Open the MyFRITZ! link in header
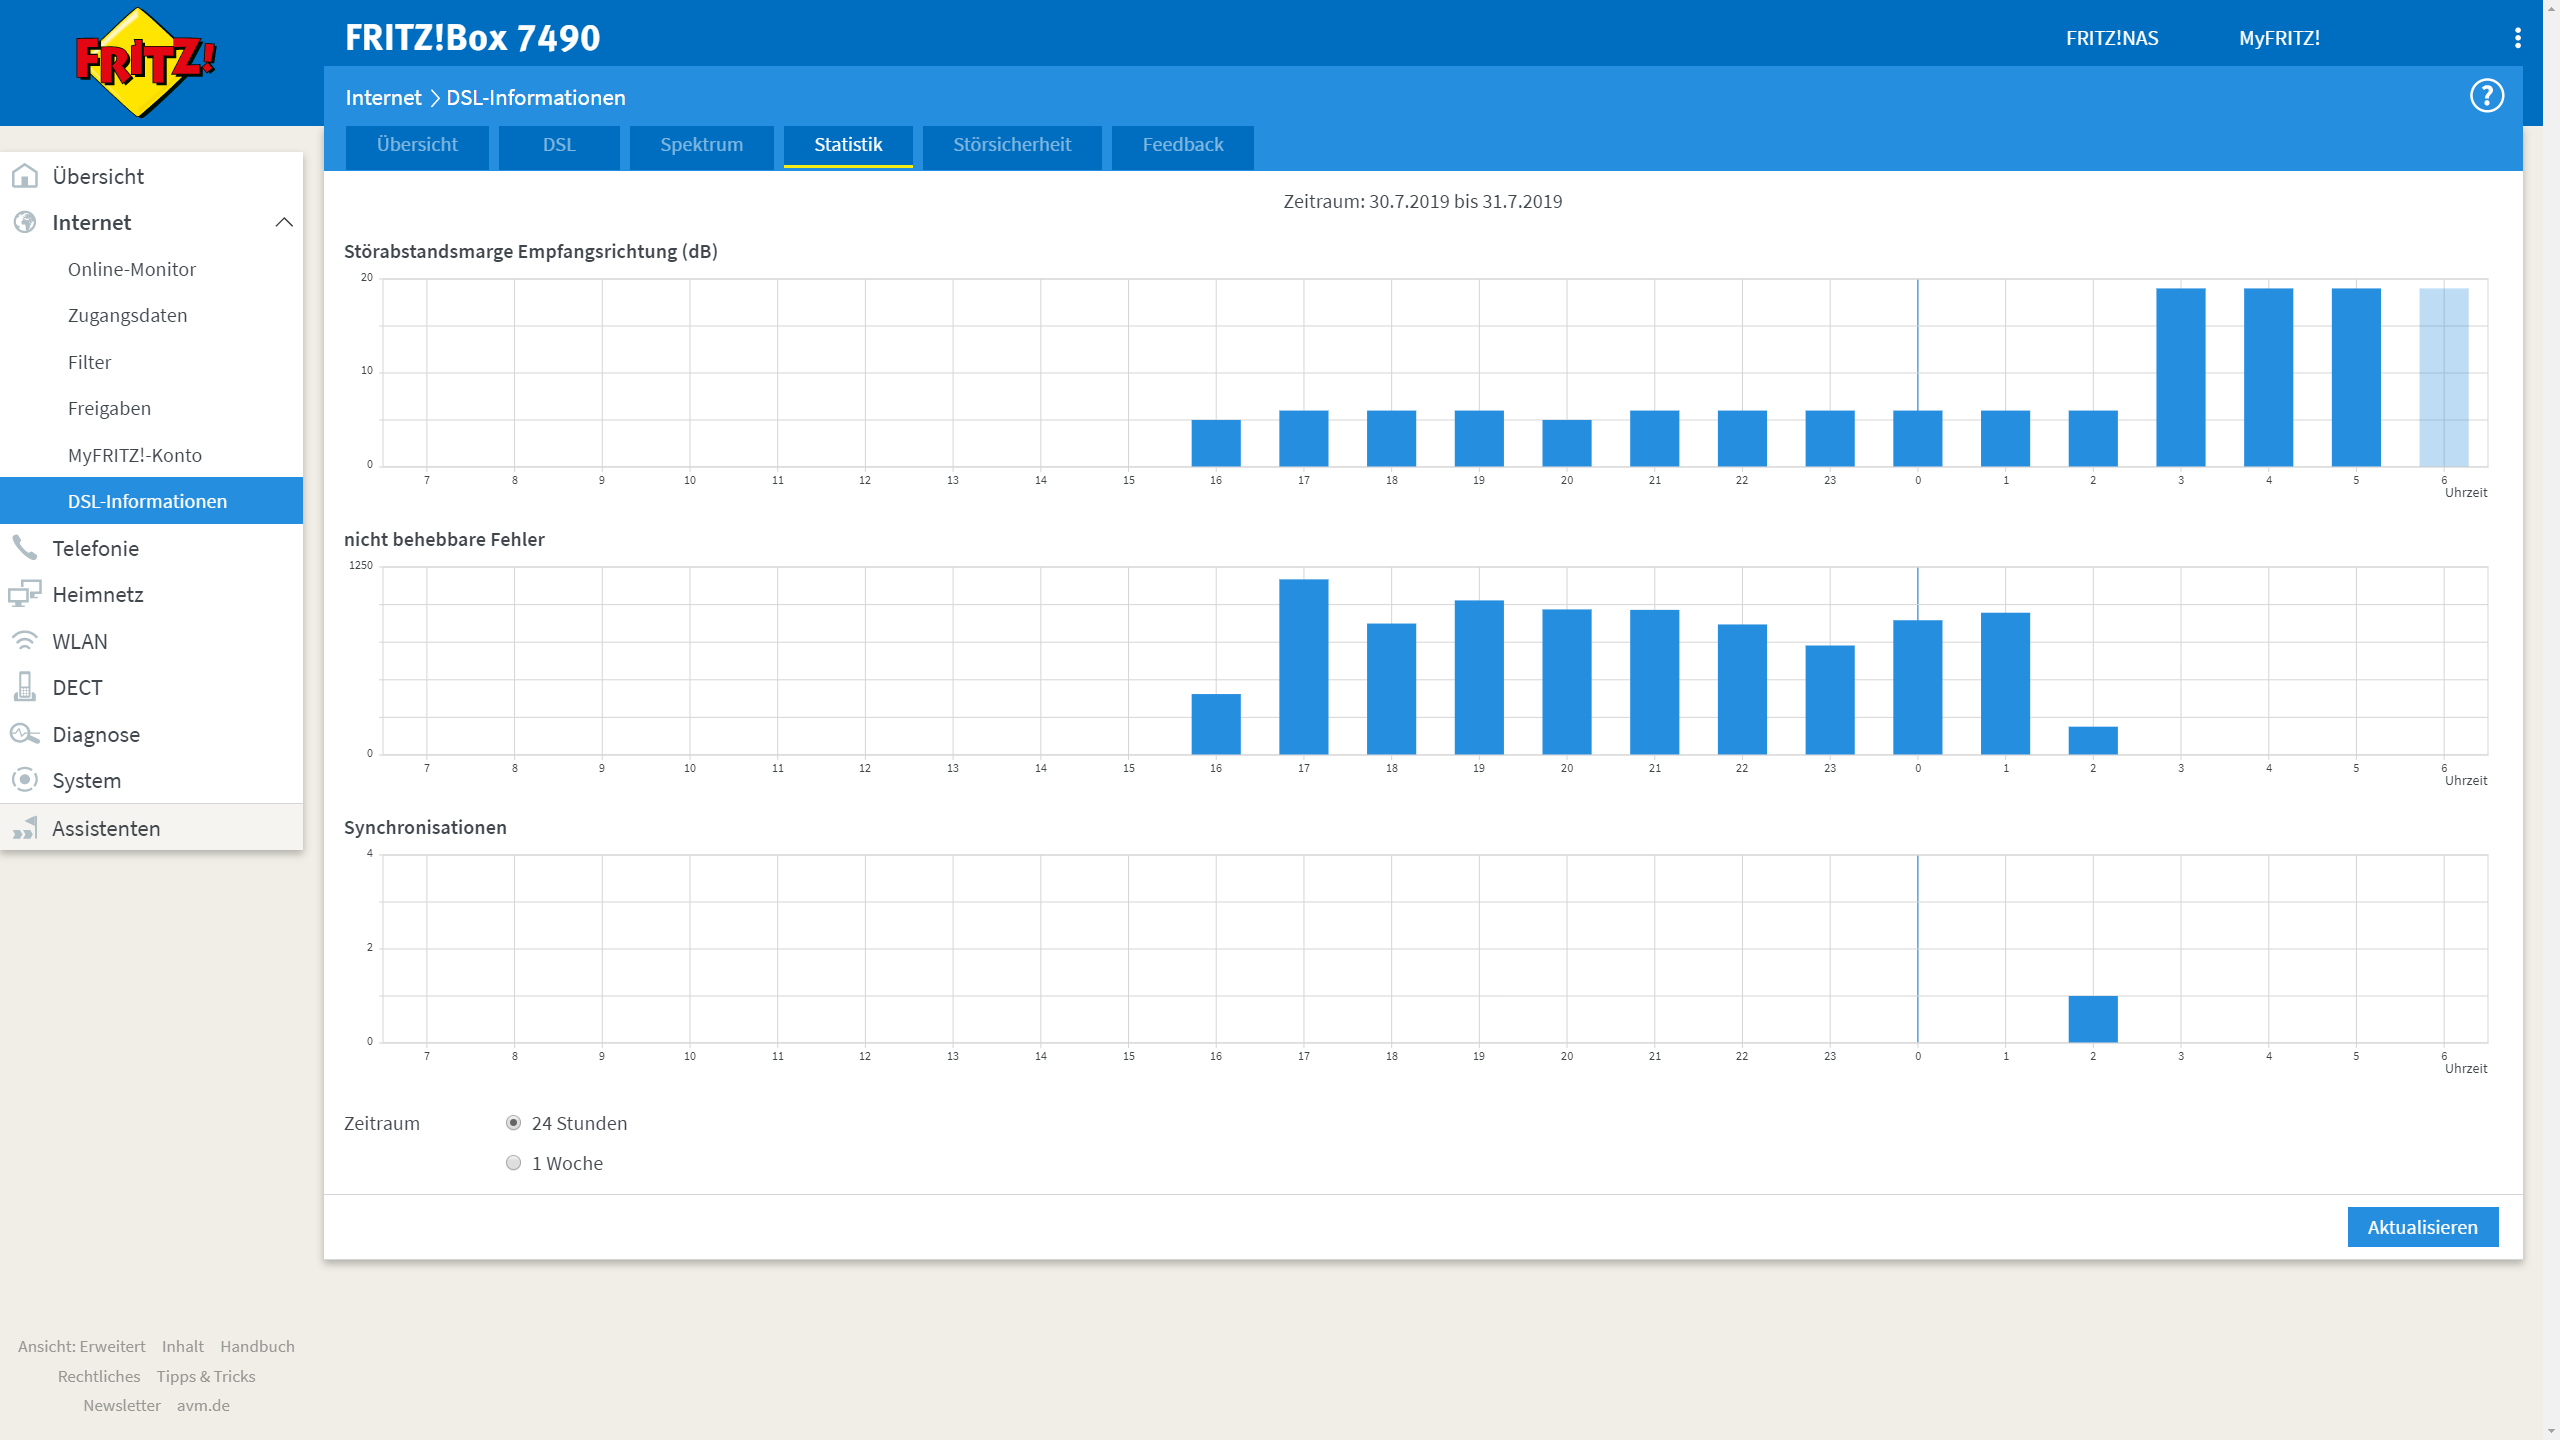 point(2279,38)
